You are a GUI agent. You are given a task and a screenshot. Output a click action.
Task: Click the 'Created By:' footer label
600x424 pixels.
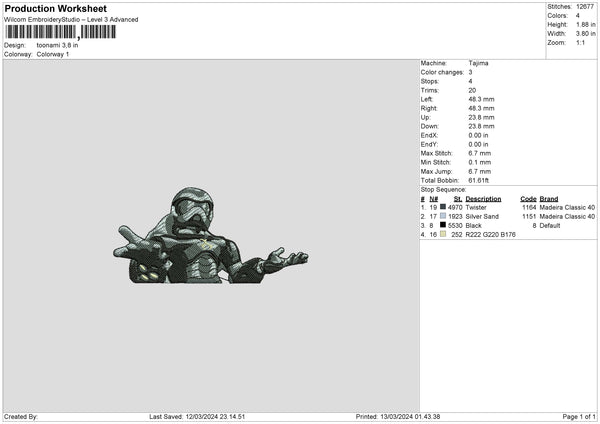pyautogui.click(x=21, y=417)
